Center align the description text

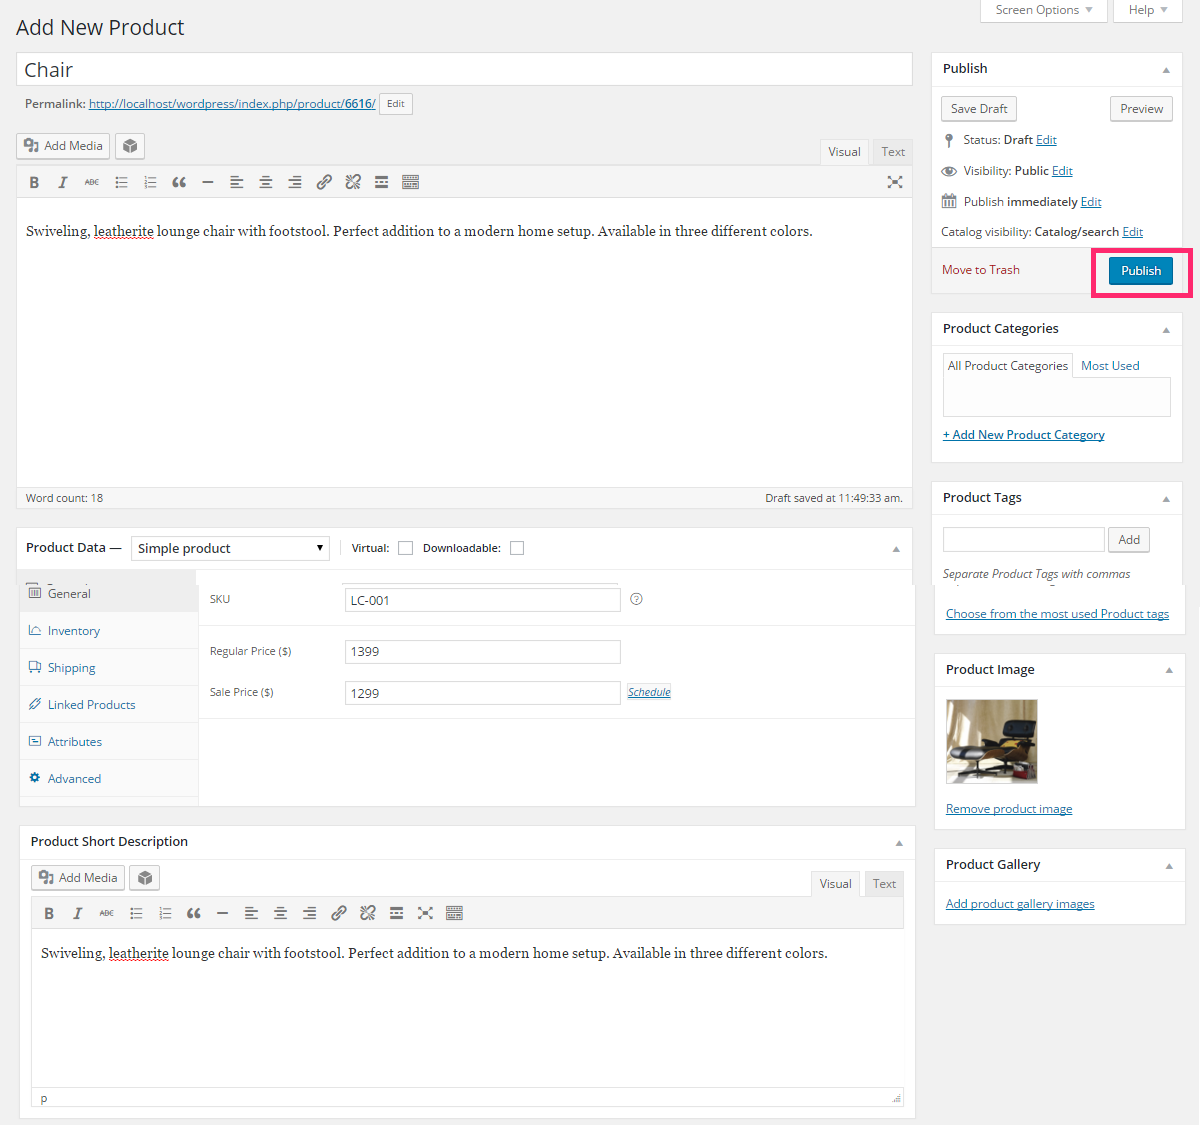coord(265,181)
